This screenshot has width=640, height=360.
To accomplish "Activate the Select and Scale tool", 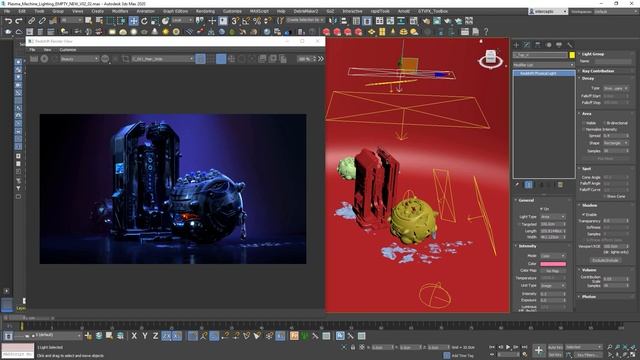I will click(x=155, y=21).
